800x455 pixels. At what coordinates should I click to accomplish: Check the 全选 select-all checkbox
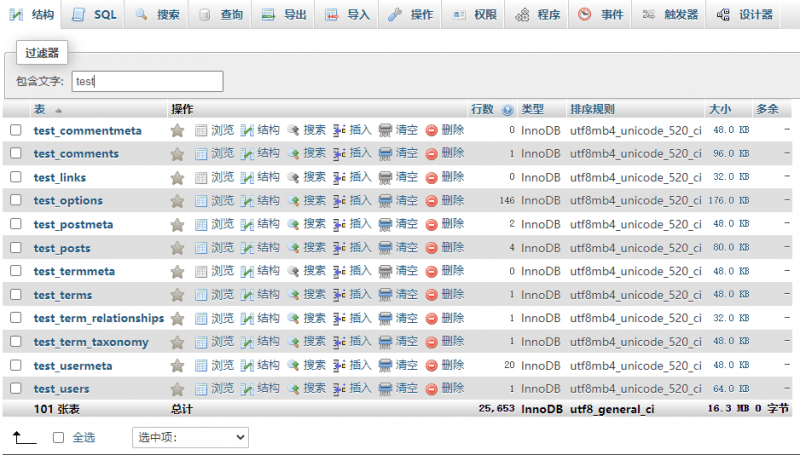[58, 437]
